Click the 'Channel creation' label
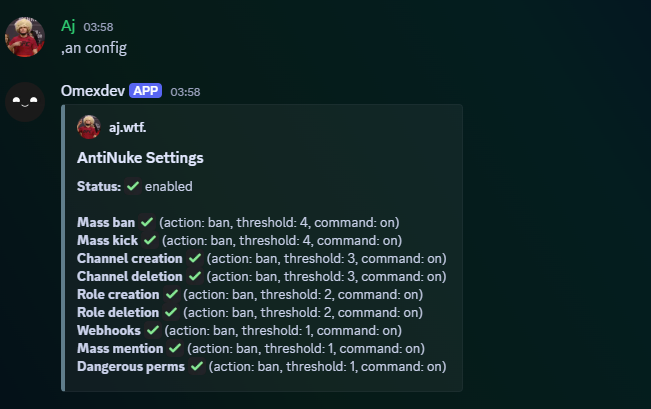651x409 pixels. [x=130, y=258]
